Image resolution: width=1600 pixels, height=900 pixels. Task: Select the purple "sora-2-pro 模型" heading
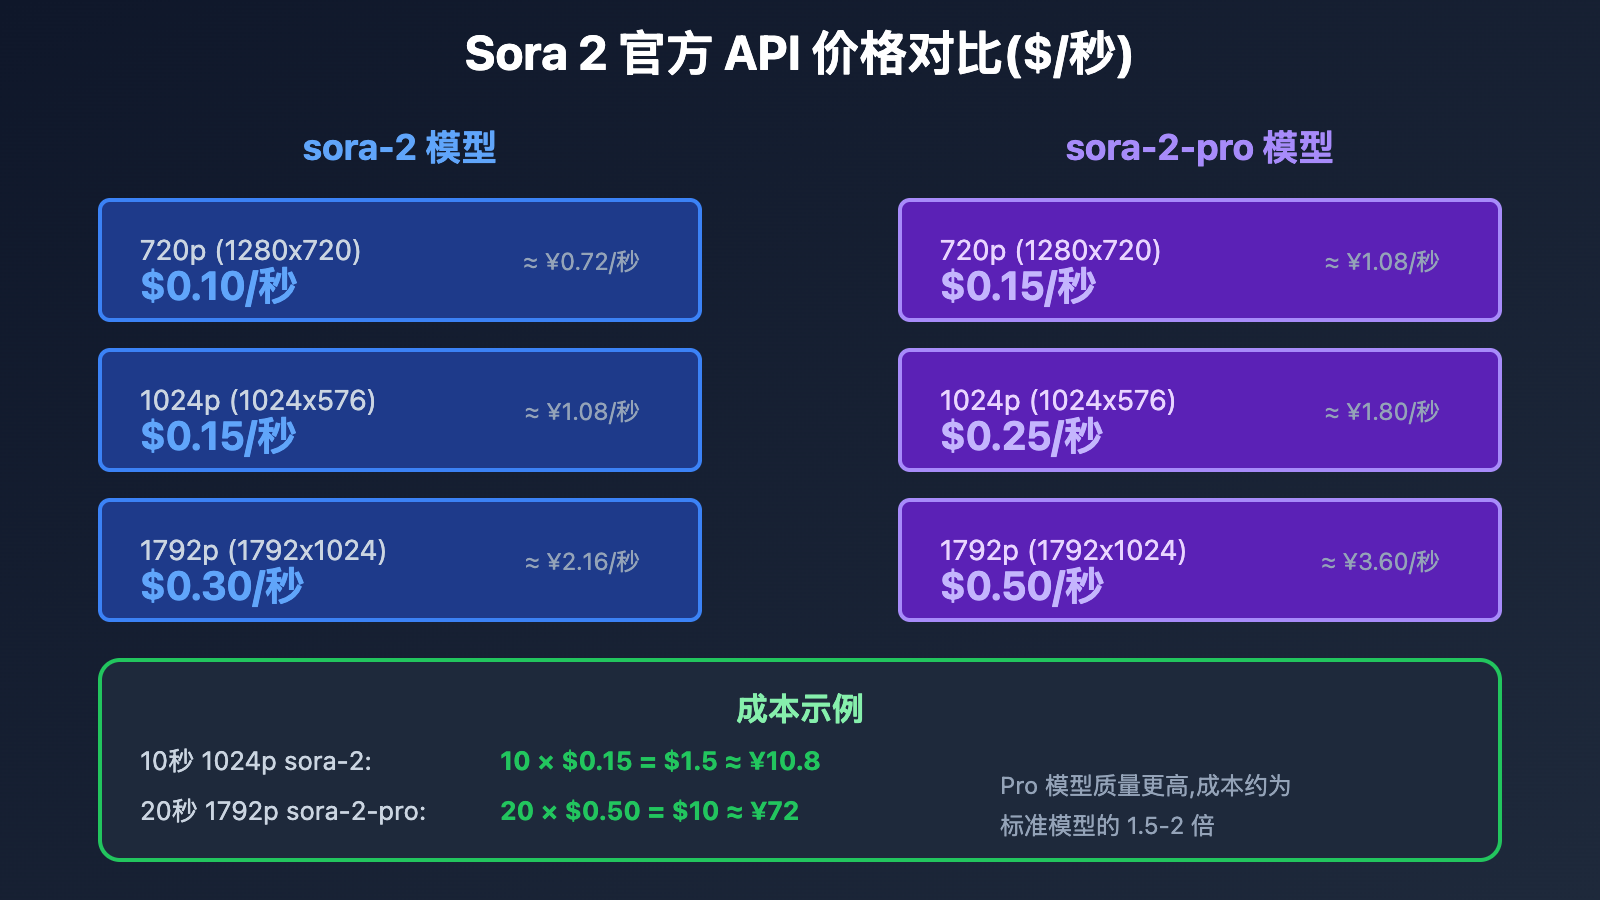(x=1199, y=148)
